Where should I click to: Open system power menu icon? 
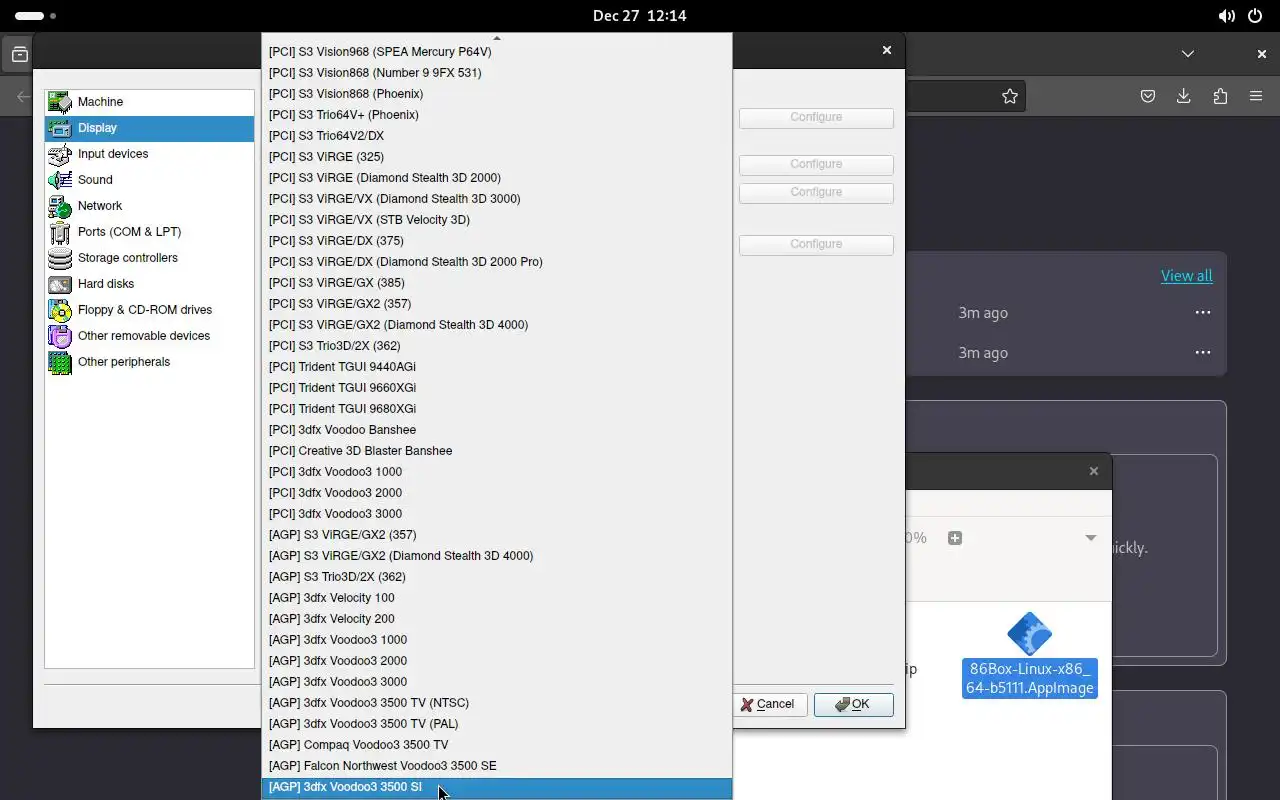click(x=1255, y=16)
